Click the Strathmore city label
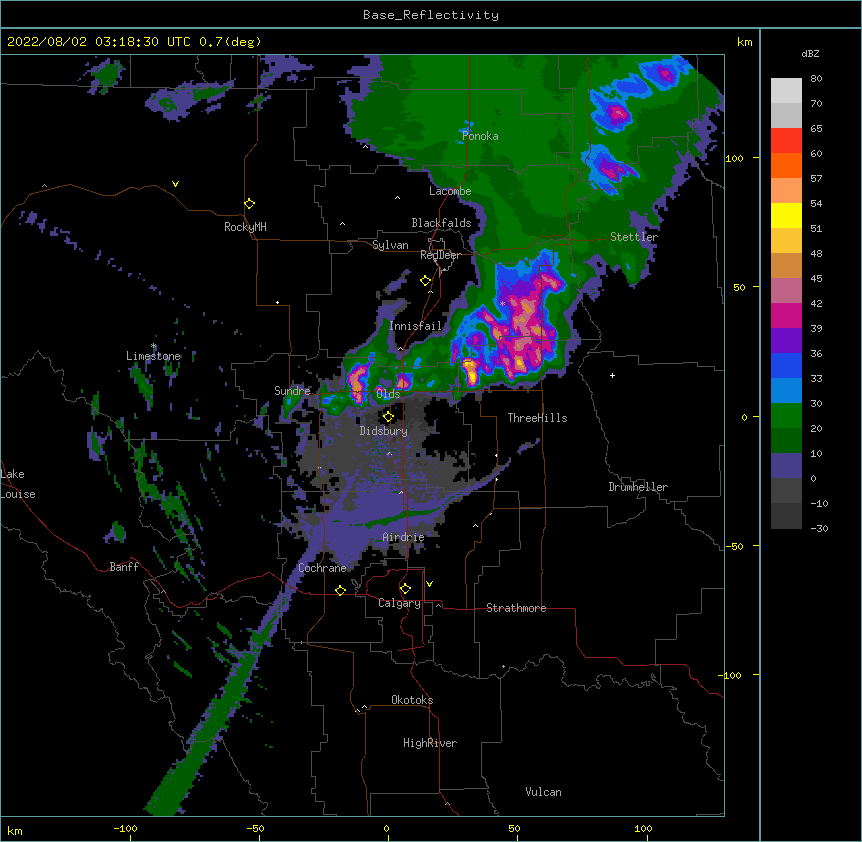 coord(516,608)
